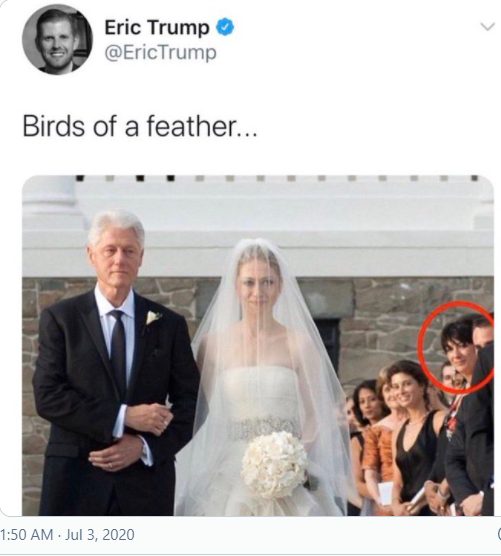Open the tweet options chevron menu

tap(488, 27)
